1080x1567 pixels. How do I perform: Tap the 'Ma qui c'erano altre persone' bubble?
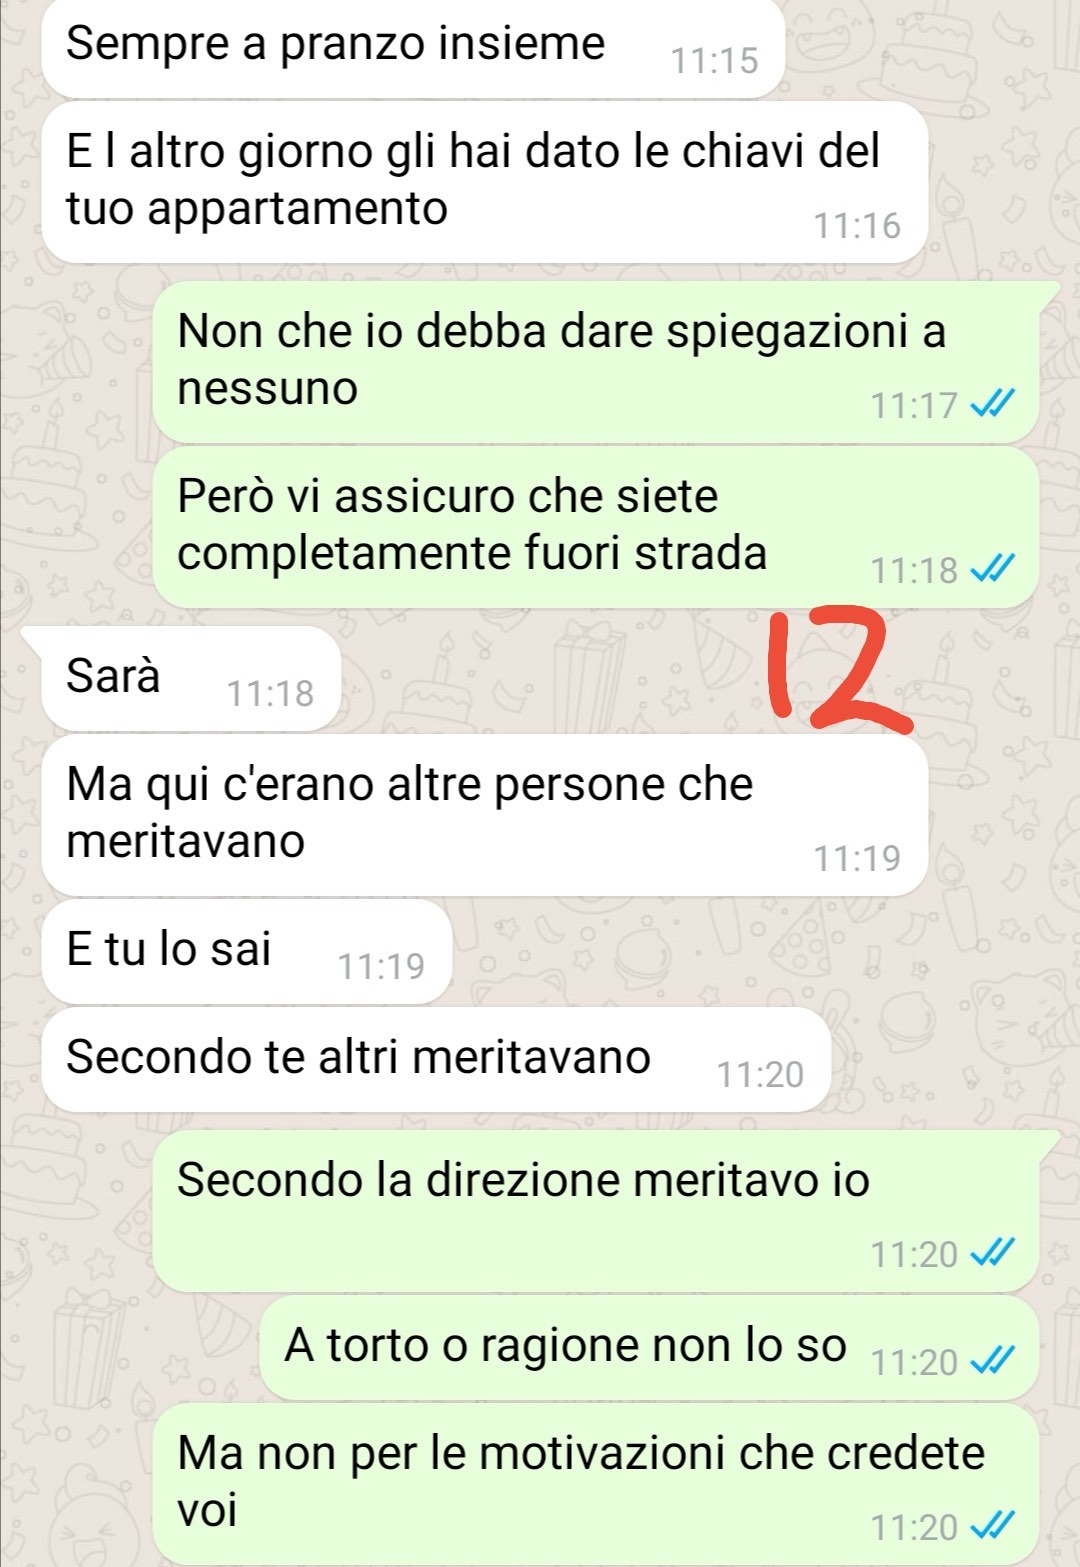pyautogui.click(x=485, y=815)
